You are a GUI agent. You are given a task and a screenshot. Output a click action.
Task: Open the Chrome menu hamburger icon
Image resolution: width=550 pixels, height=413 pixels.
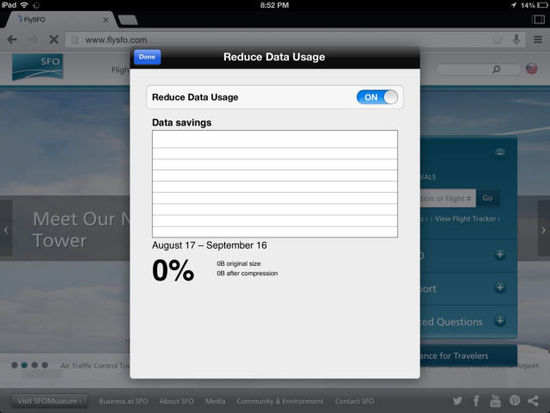click(538, 39)
